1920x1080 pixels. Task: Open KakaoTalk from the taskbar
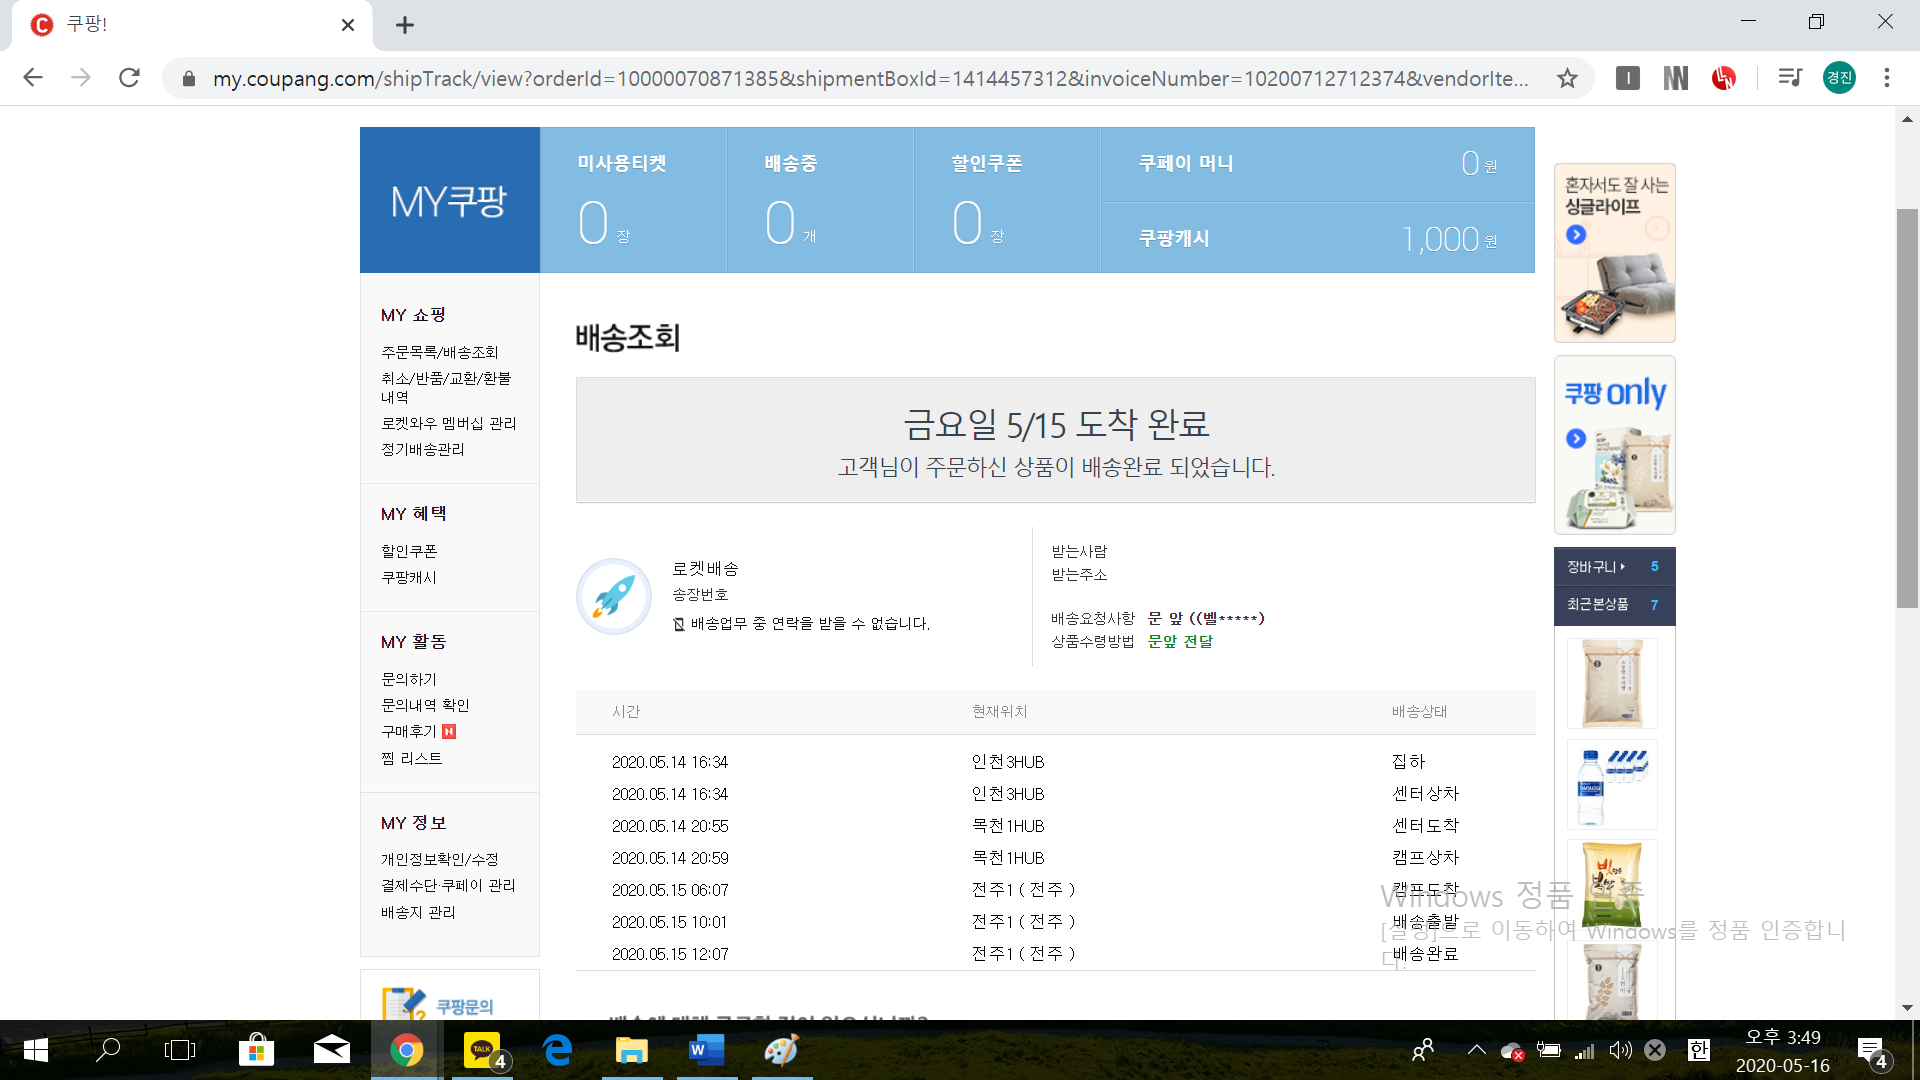[483, 1050]
